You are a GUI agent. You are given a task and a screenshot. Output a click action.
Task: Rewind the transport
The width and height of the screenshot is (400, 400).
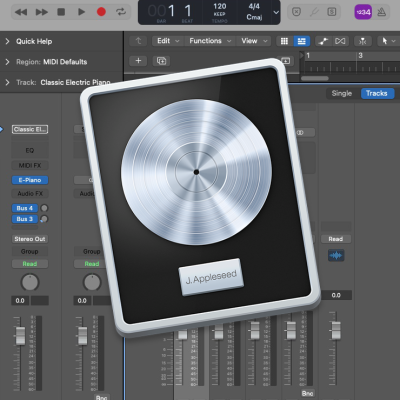(x=21, y=12)
